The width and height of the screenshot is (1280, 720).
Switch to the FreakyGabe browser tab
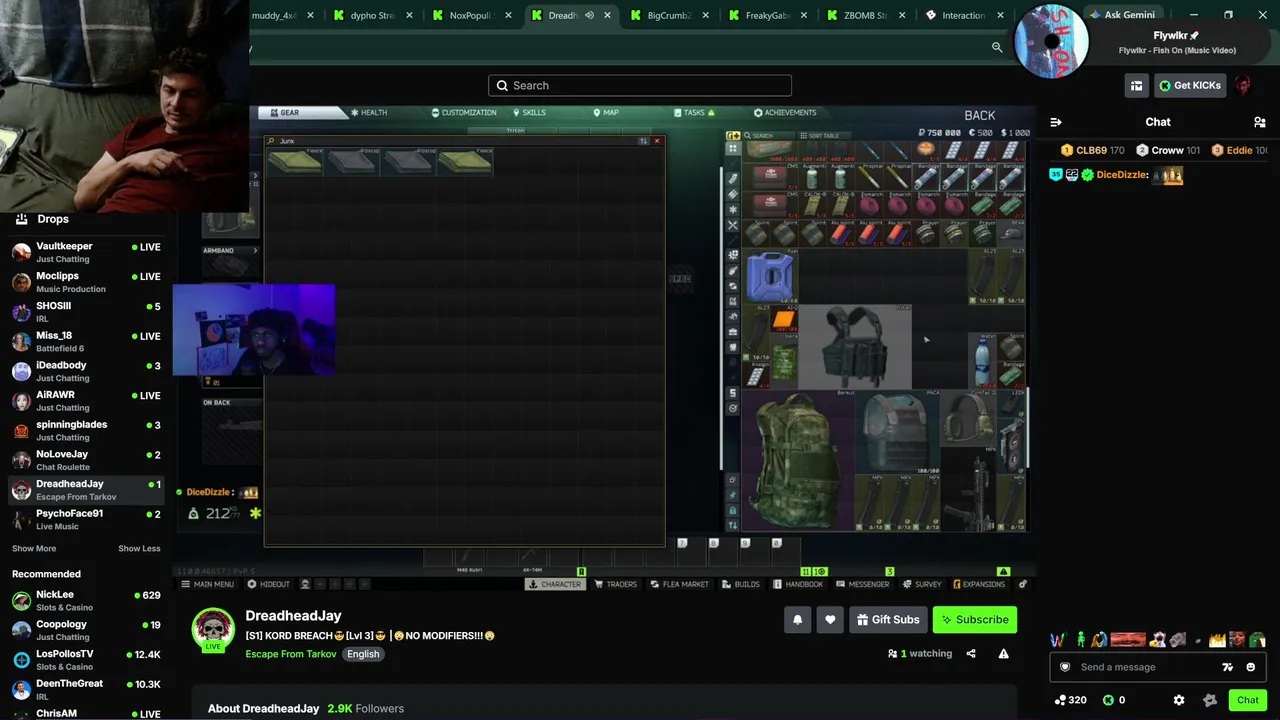768,15
